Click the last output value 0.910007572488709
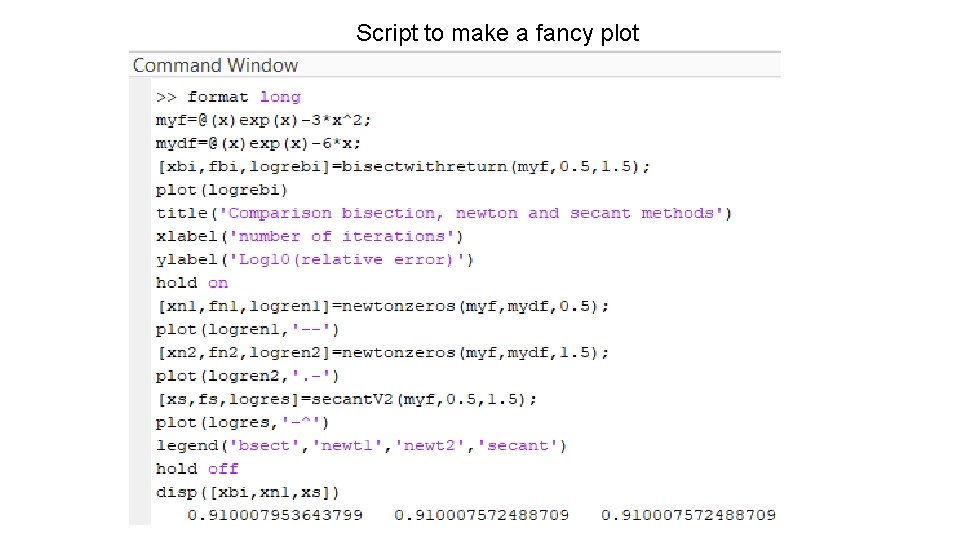 [689, 516]
